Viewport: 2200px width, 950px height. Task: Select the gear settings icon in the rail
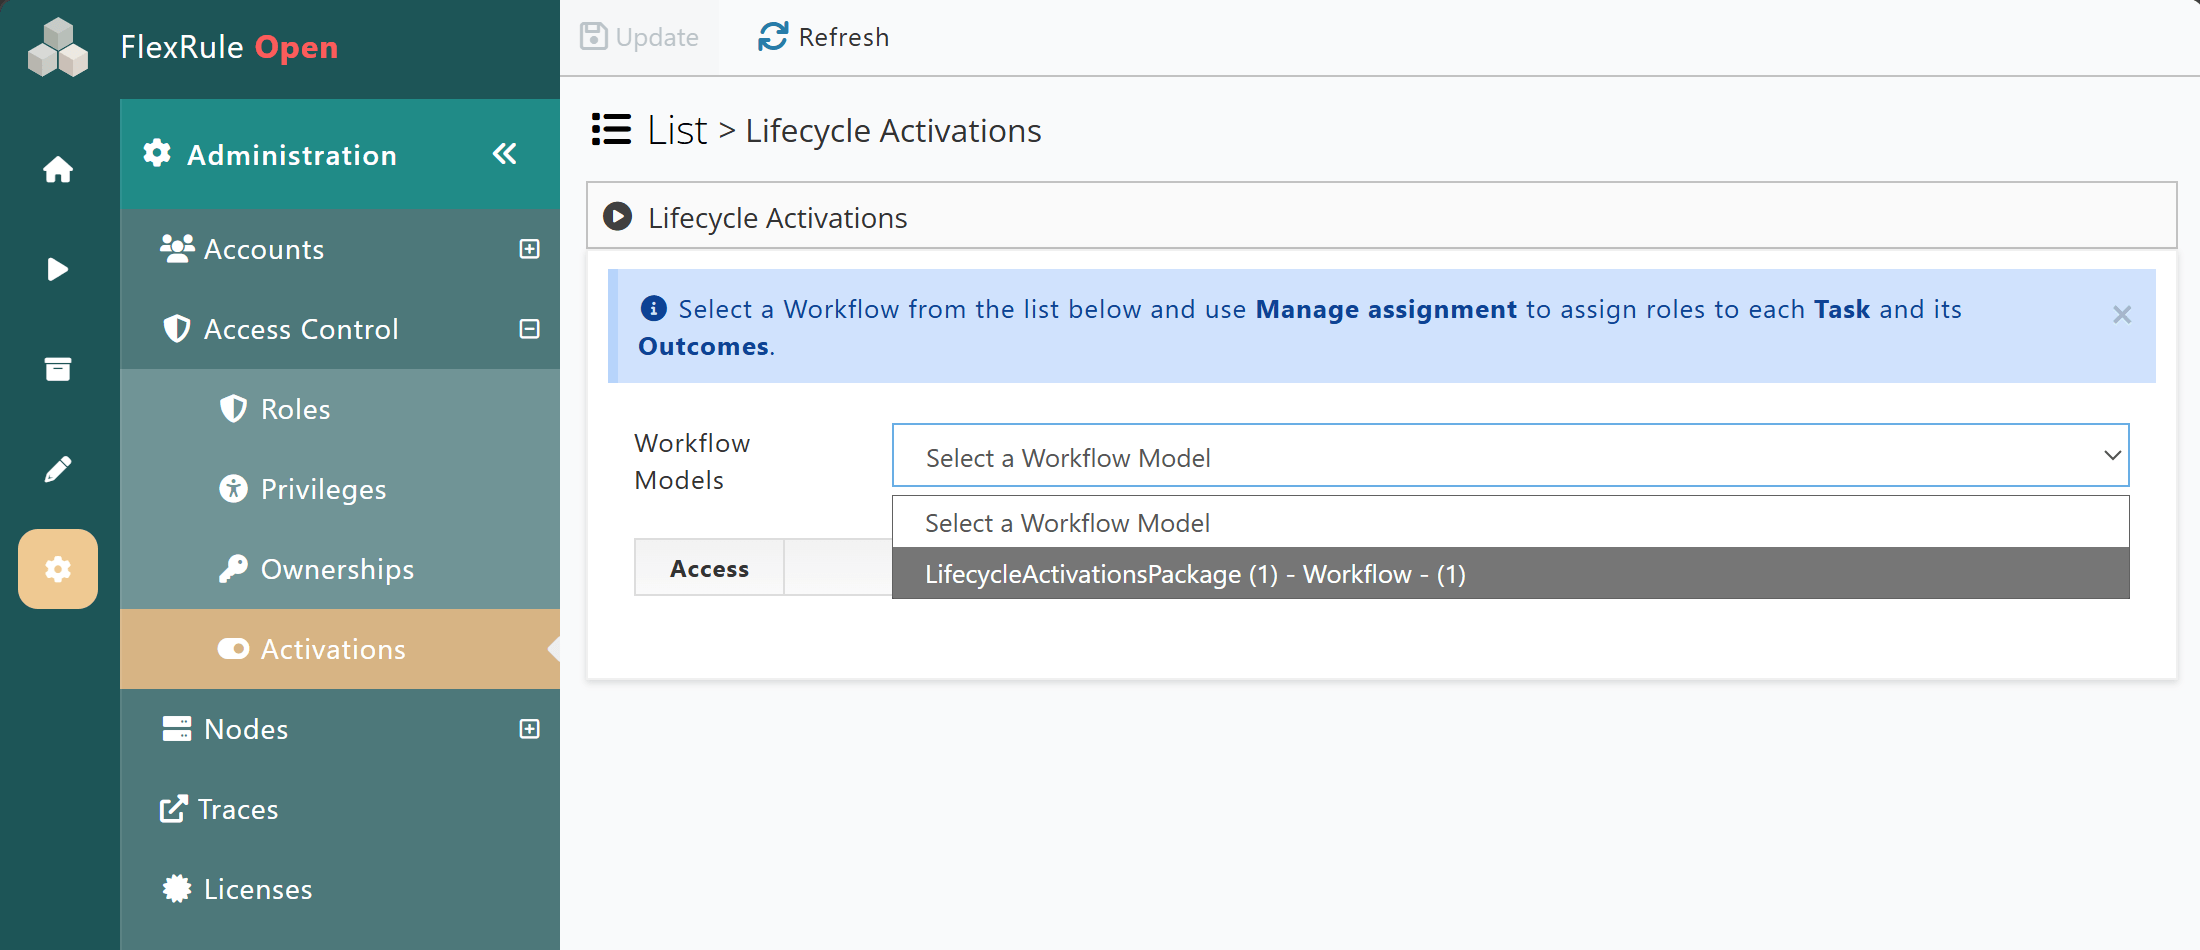pos(58,569)
